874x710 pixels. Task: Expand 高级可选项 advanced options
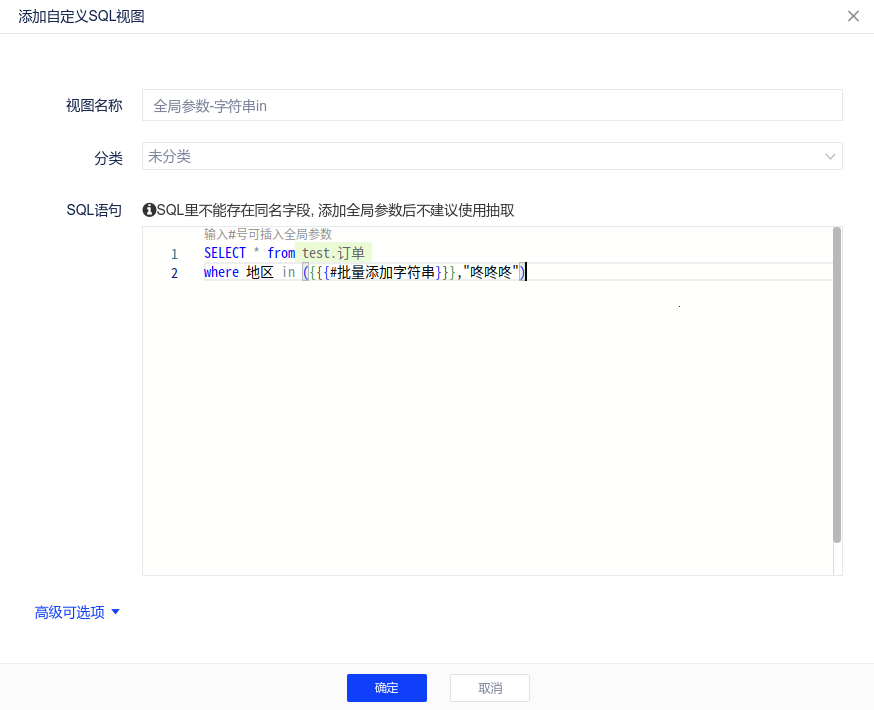[x=70, y=612]
